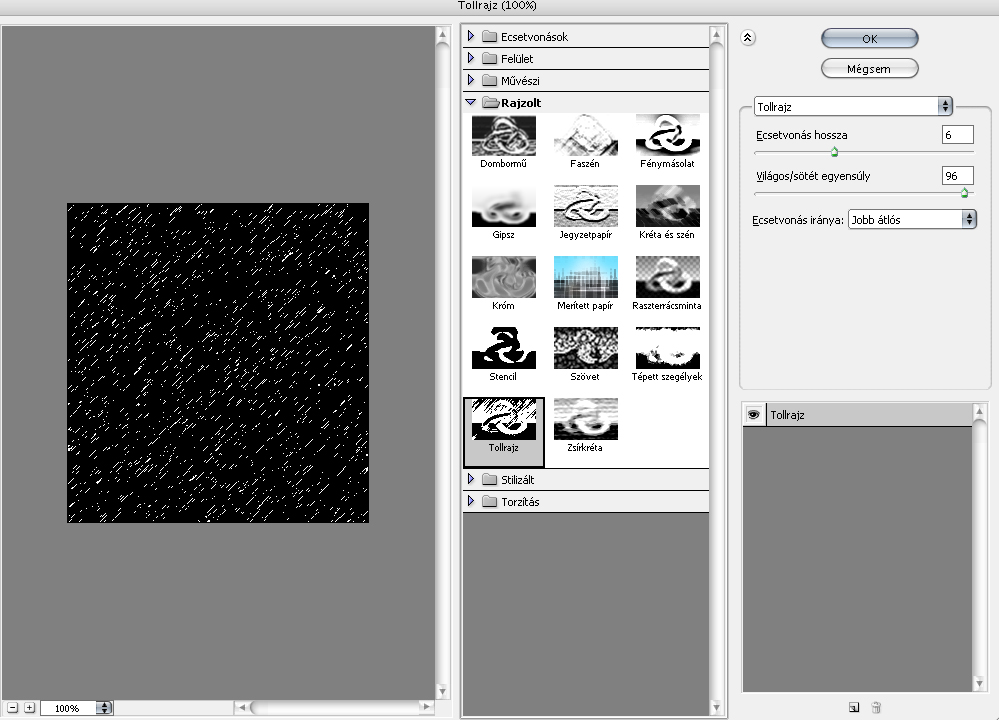The width and height of the screenshot is (999, 720).
Task: Select the Domború filter thumbnail
Action: pos(503,136)
